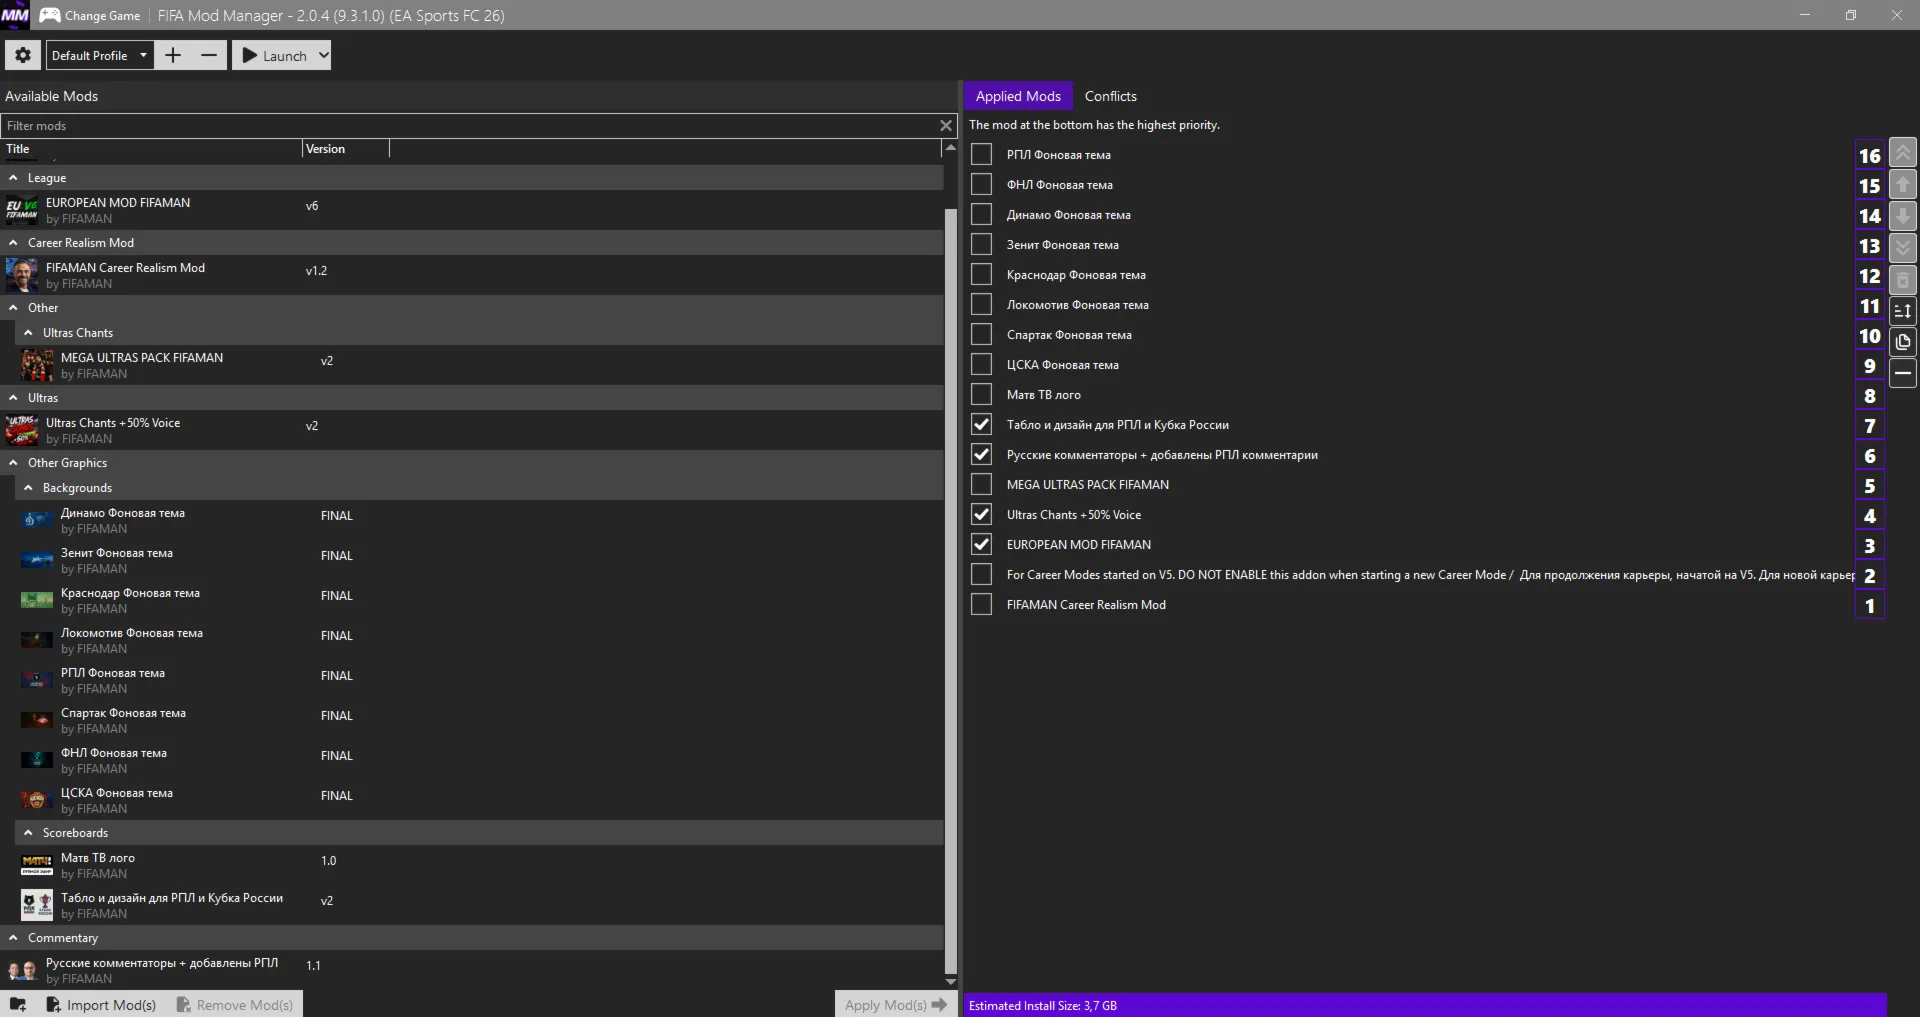Viewport: 1920px width, 1017px height.
Task: Click Import Mod(s) button
Action: tap(101, 1004)
